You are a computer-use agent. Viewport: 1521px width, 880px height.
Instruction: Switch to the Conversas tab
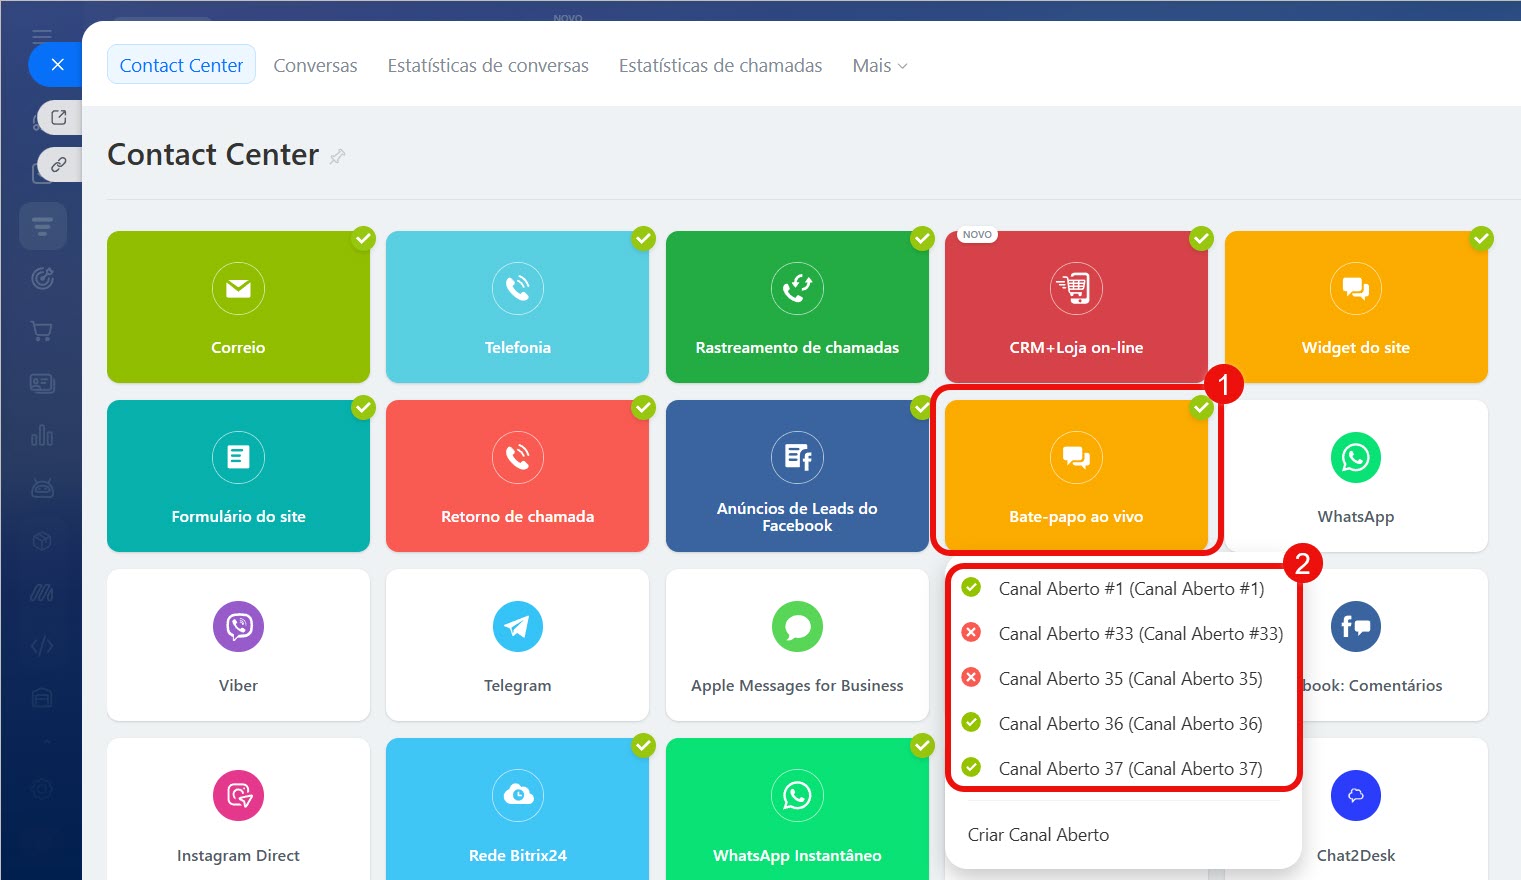tap(315, 66)
